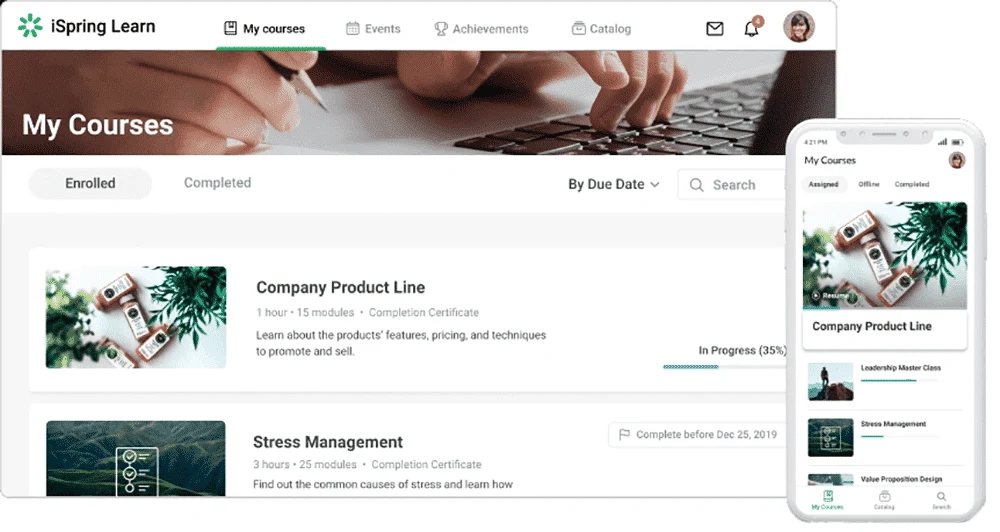Screen dimensions: 1000x532
Task: Open messages via the envelope icon
Action: click(715, 29)
